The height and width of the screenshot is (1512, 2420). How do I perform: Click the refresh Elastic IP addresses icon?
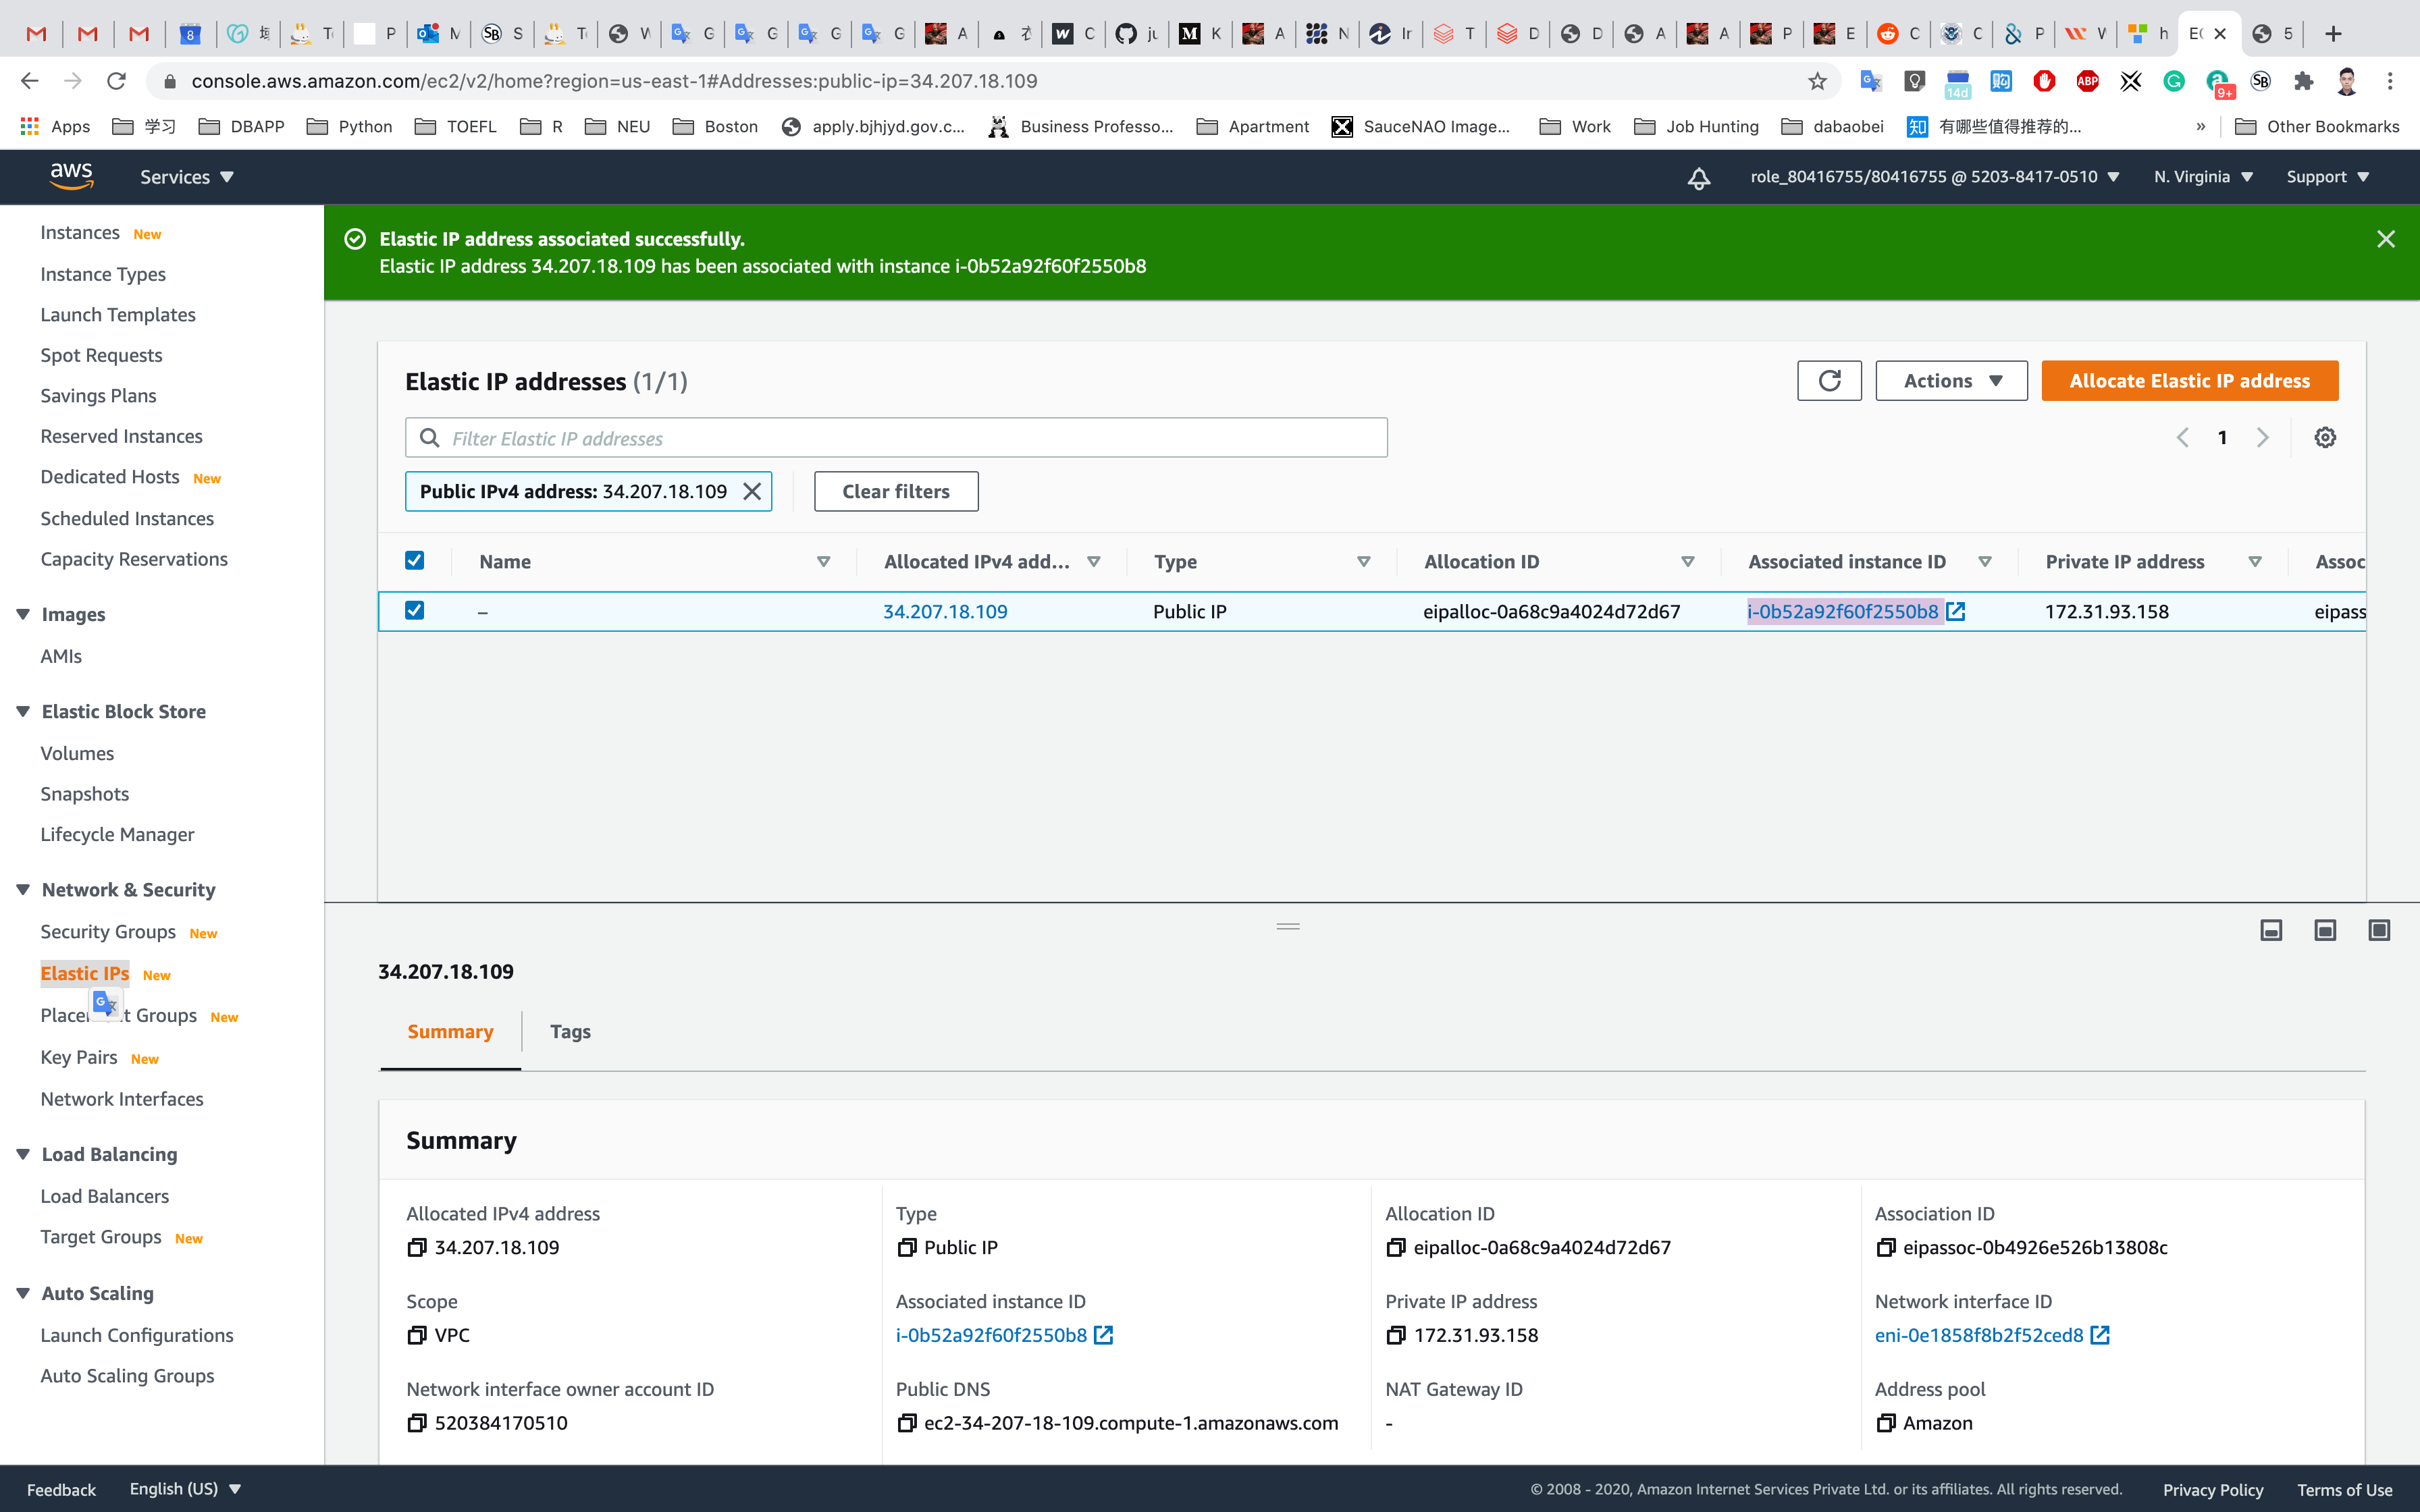click(1829, 381)
